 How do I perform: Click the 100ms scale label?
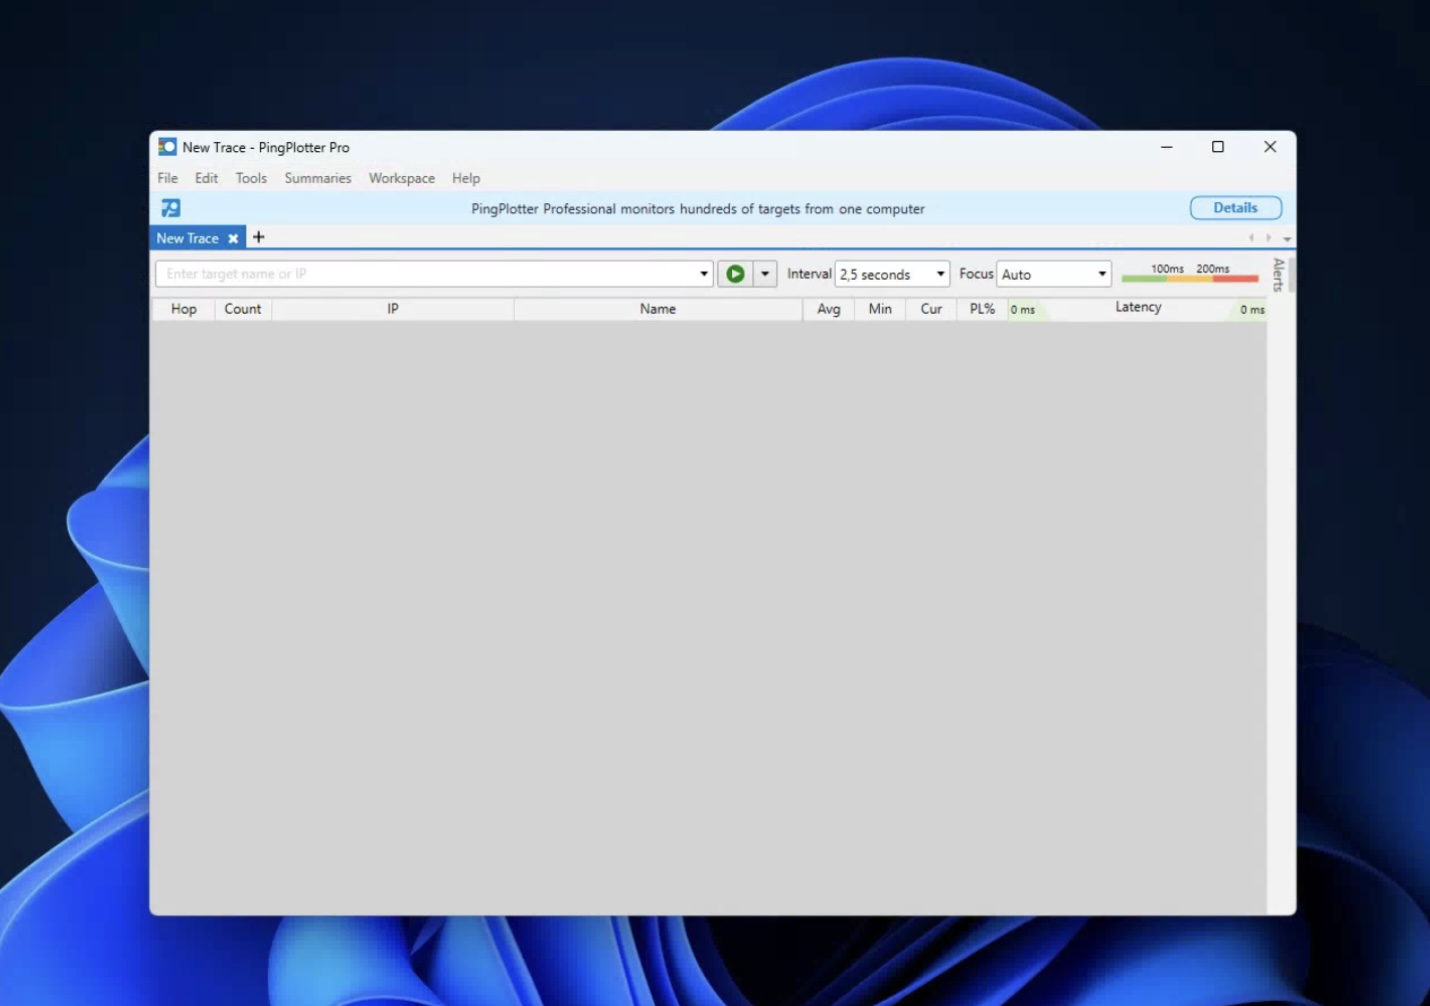1167,269
